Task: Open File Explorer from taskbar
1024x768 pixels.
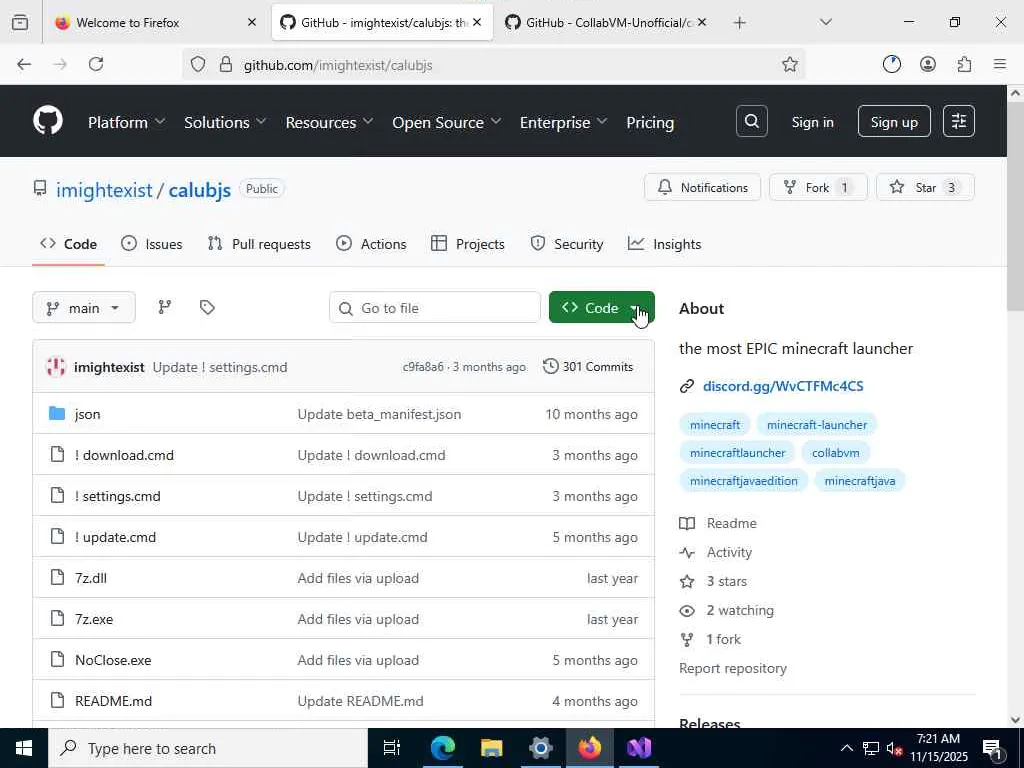Action: (x=491, y=748)
